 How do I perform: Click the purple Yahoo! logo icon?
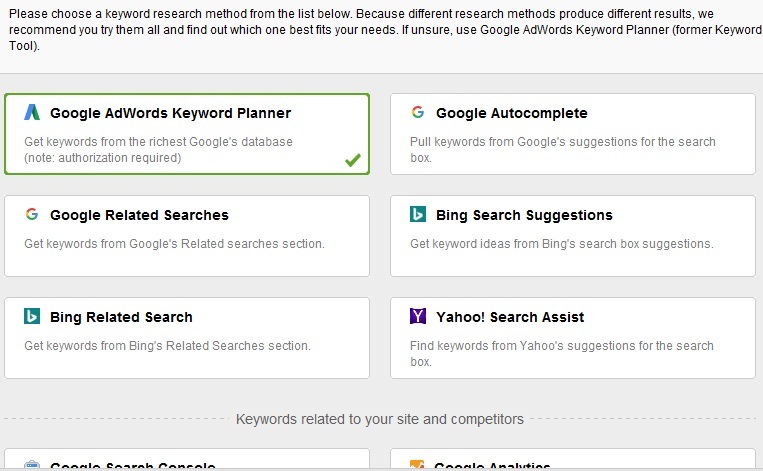point(418,316)
